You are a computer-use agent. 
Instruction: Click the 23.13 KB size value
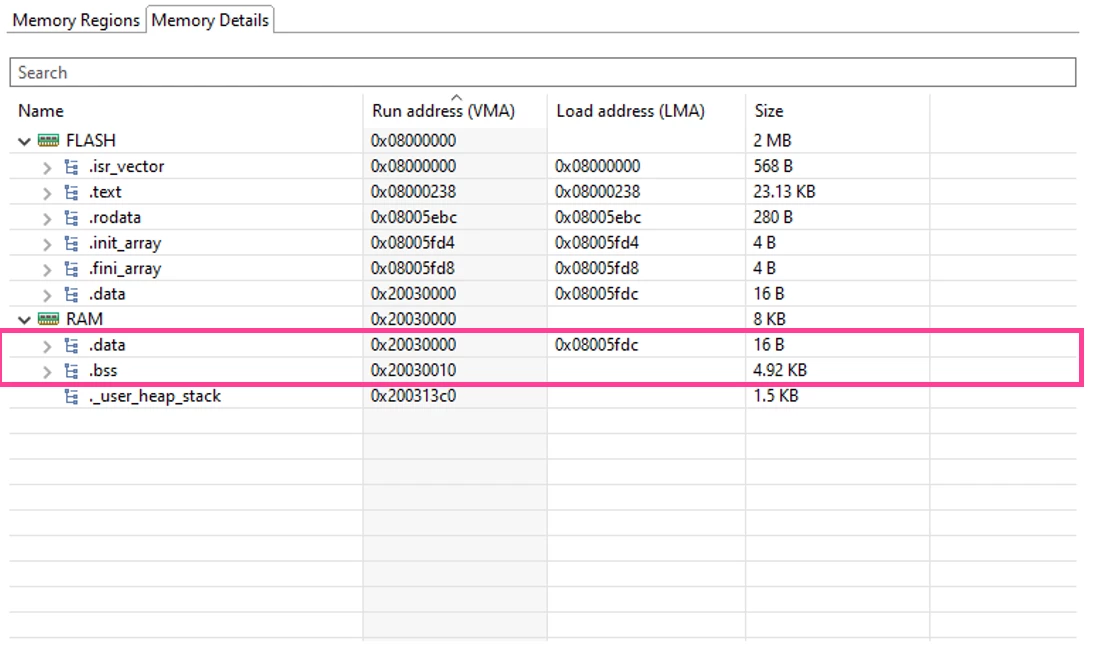(x=784, y=191)
